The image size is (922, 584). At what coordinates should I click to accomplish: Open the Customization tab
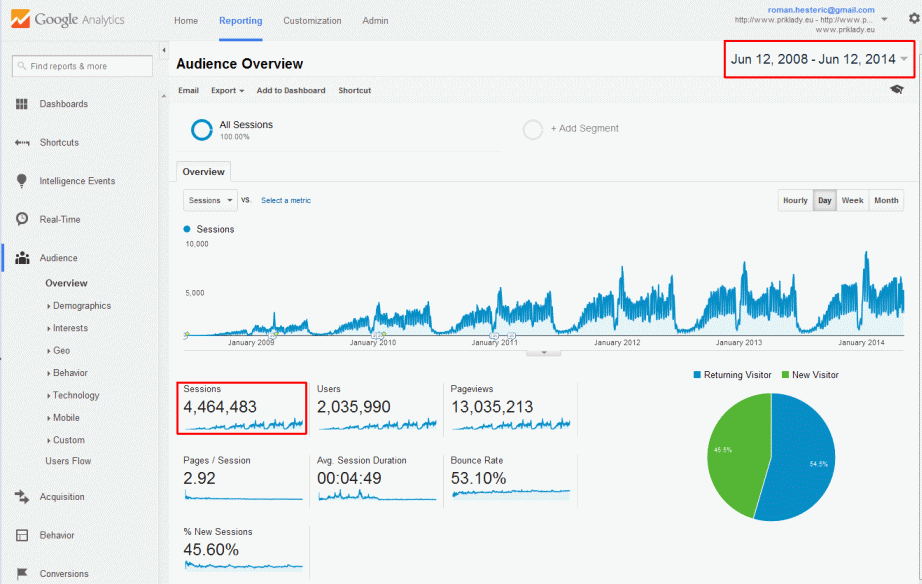tap(312, 21)
